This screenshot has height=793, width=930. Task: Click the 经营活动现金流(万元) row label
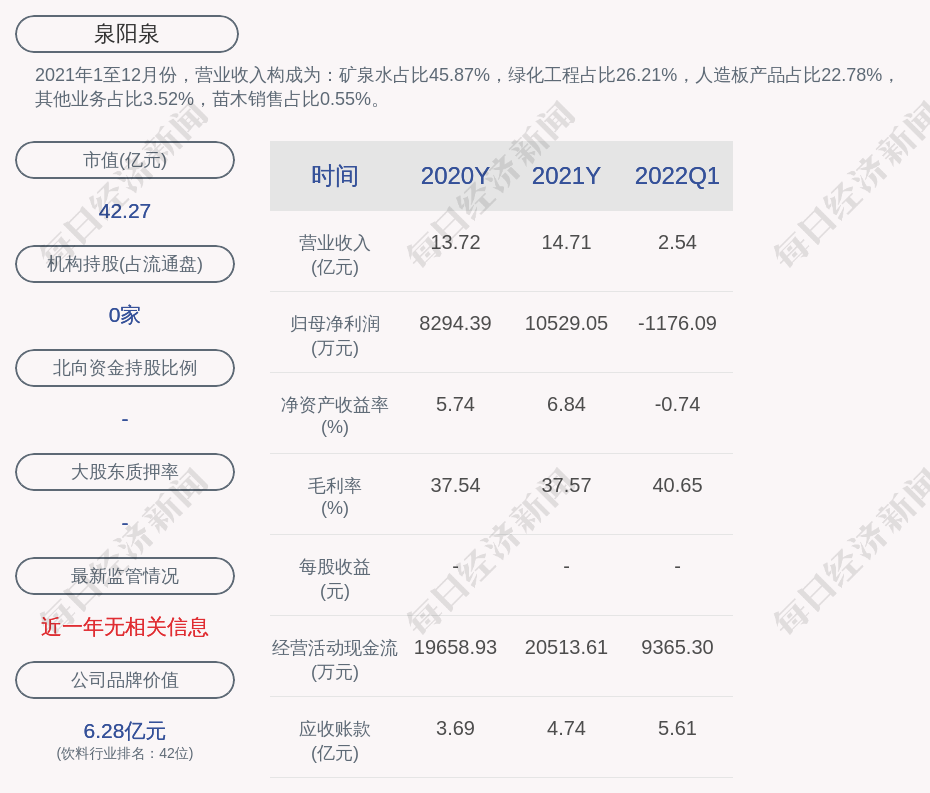[335, 660]
